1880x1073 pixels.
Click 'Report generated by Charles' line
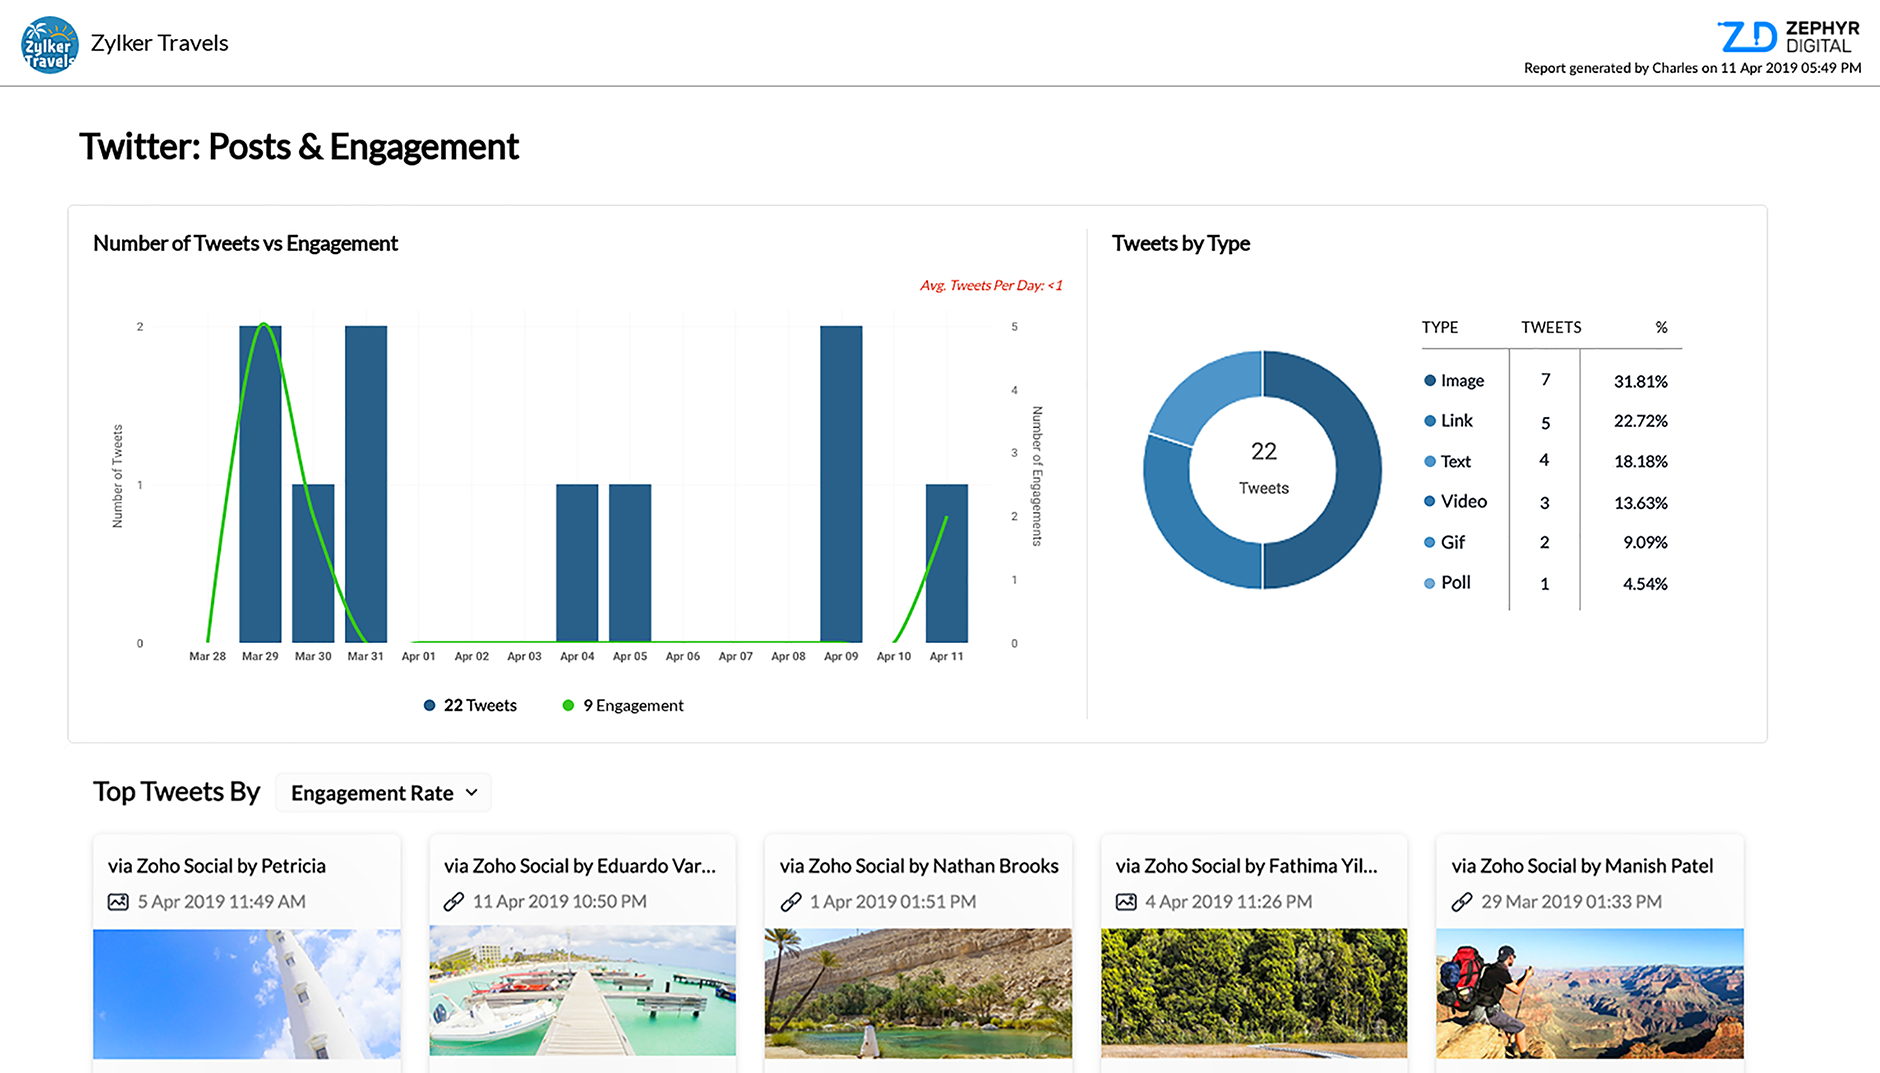click(1692, 69)
